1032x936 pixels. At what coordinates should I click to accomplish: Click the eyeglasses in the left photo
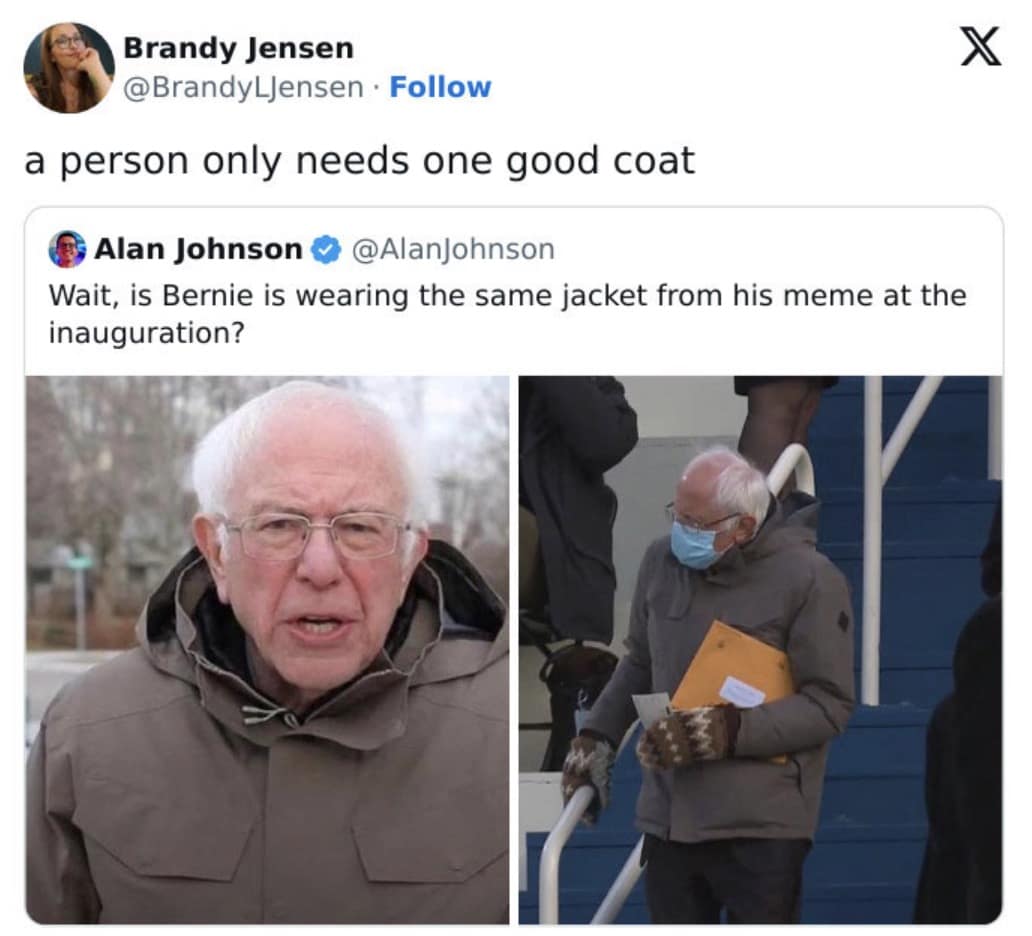pyautogui.click(x=317, y=534)
